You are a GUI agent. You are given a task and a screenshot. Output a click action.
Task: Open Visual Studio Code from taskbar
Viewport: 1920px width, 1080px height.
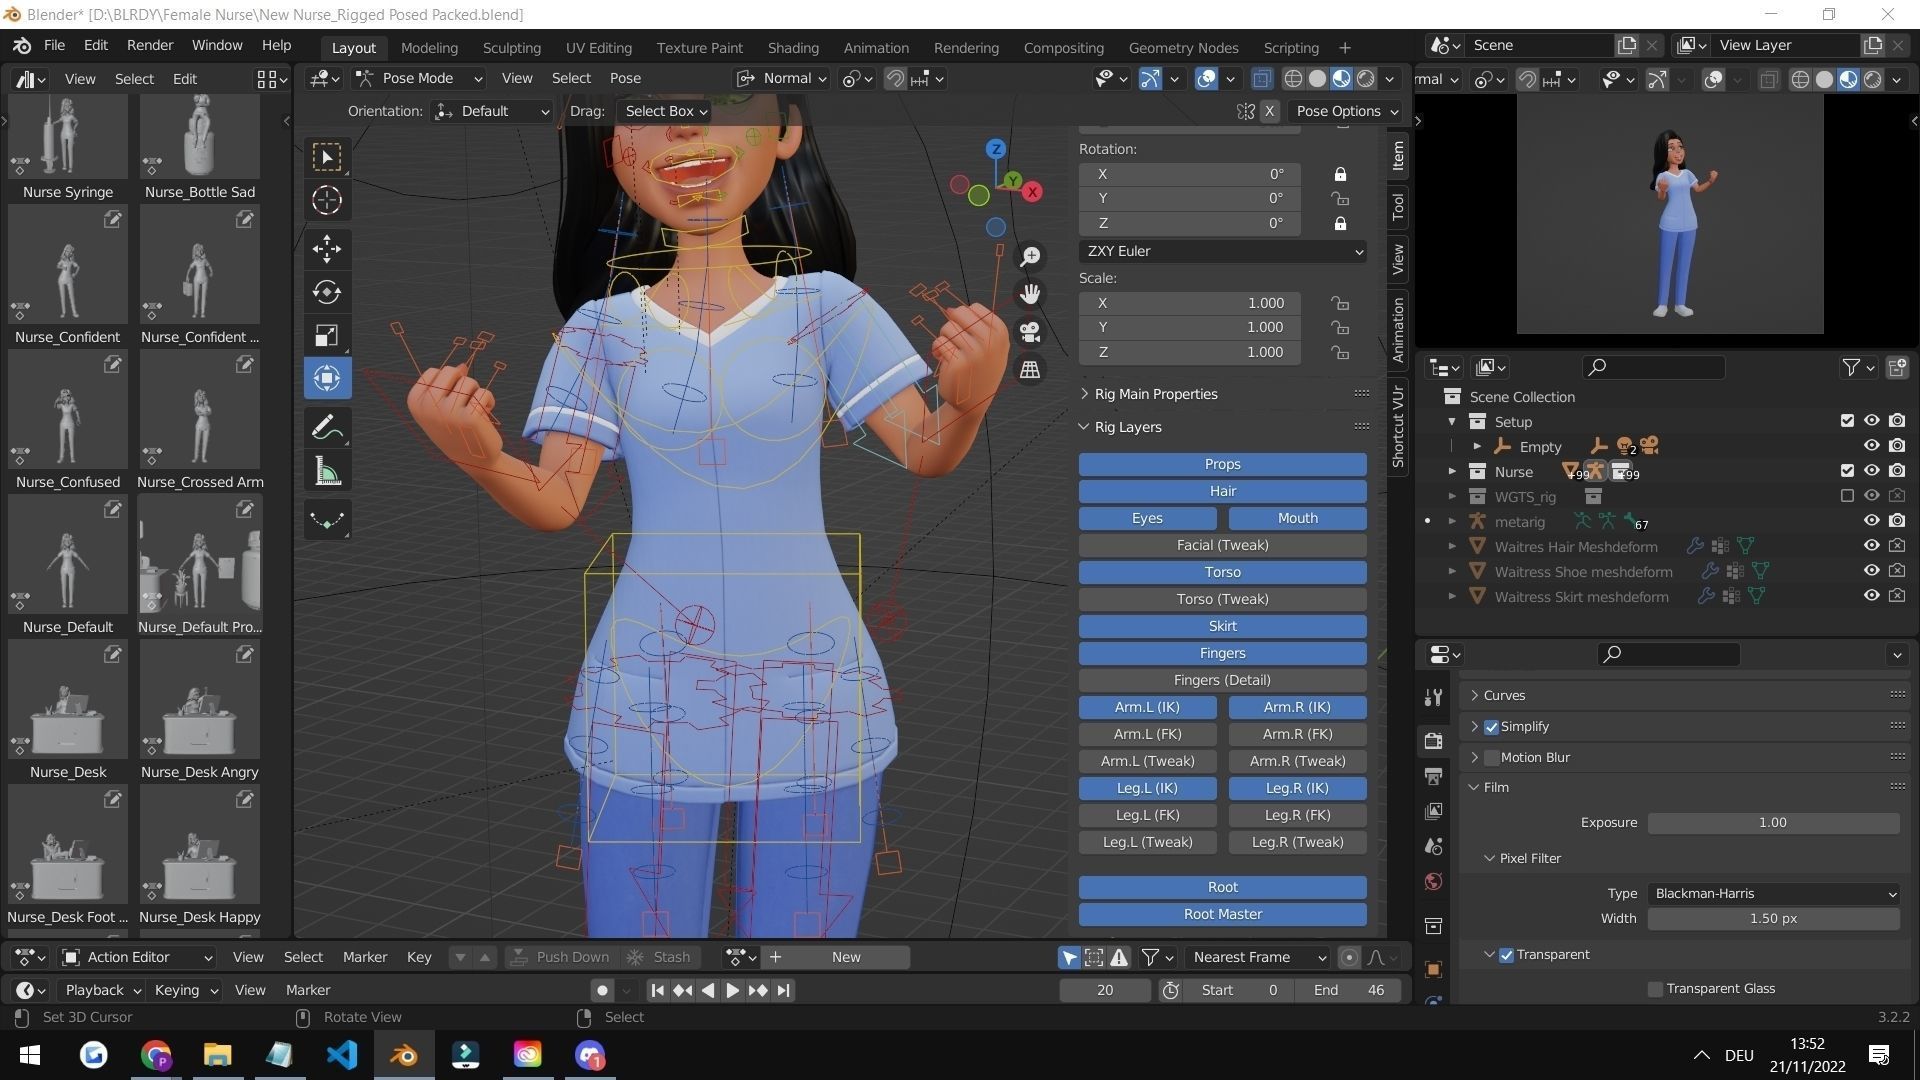[x=342, y=1055]
